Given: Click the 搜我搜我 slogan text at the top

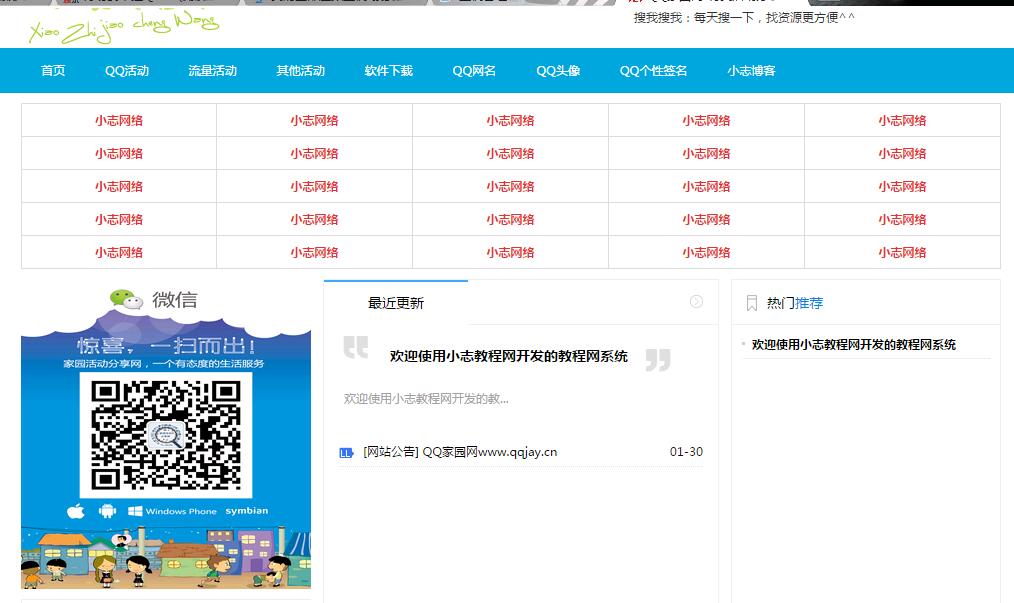Looking at the screenshot, I should (744, 17).
